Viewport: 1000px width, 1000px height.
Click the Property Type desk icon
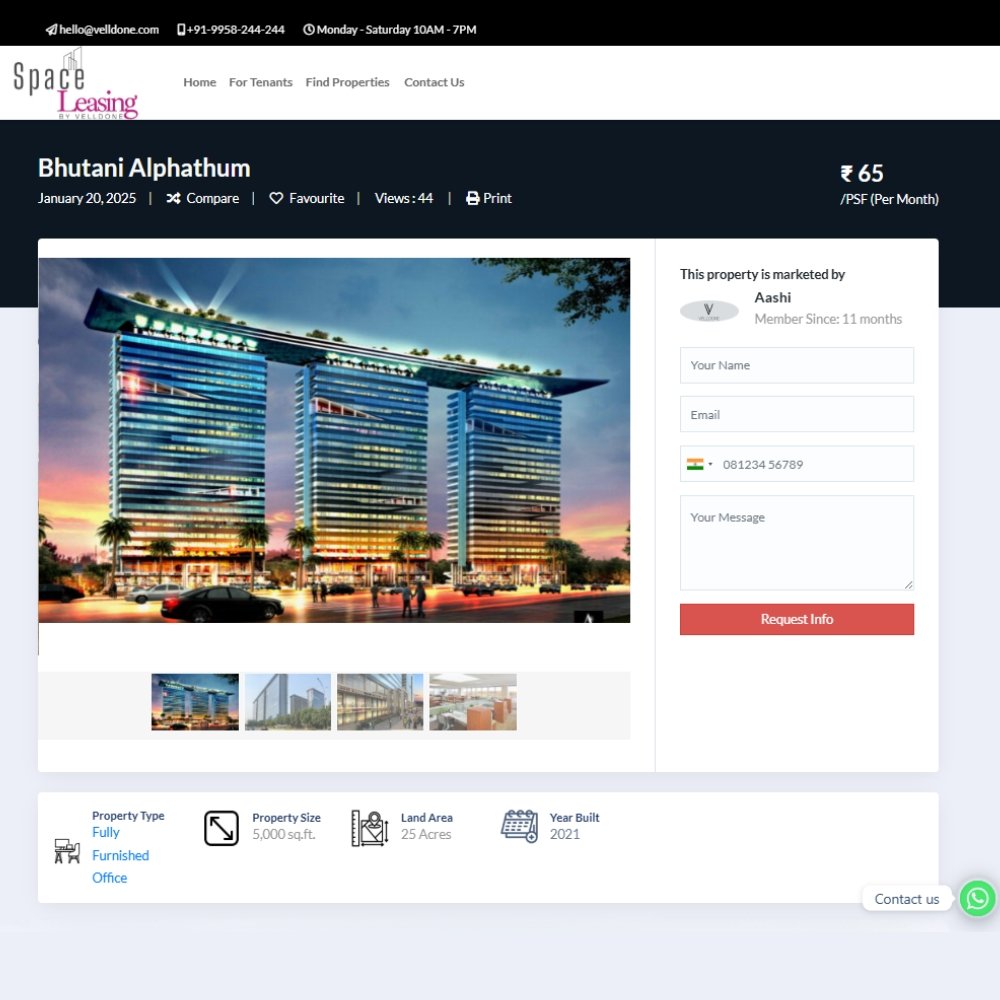[x=67, y=851]
